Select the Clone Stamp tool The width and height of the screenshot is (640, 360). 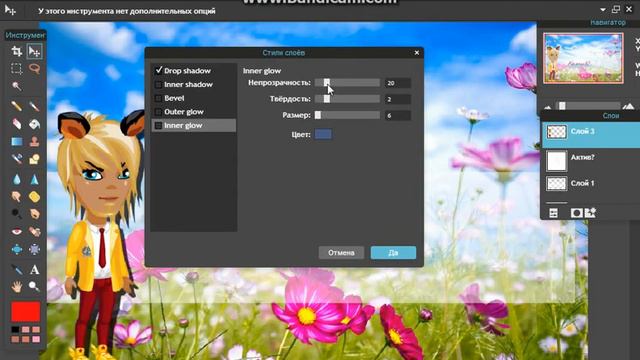point(34,142)
